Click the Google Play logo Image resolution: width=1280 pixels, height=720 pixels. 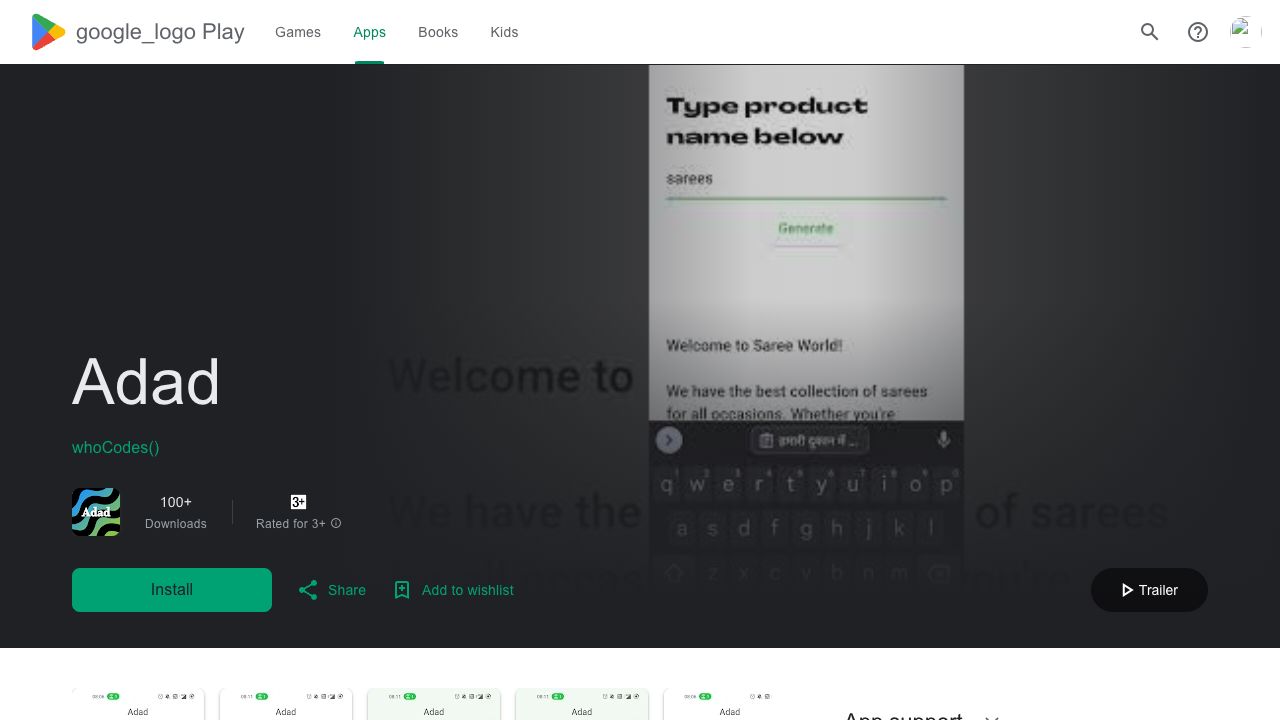click(x=48, y=32)
